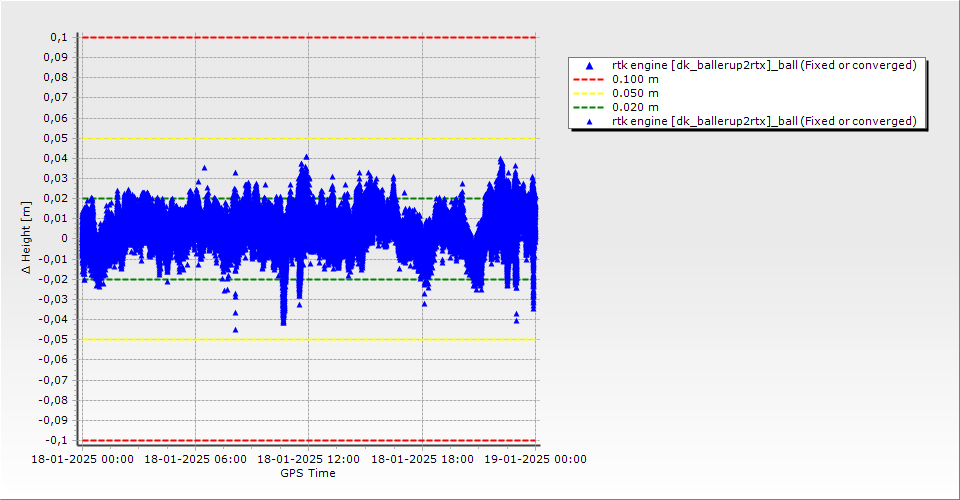Click the 0,05 tick label on the y-axis

55,138
